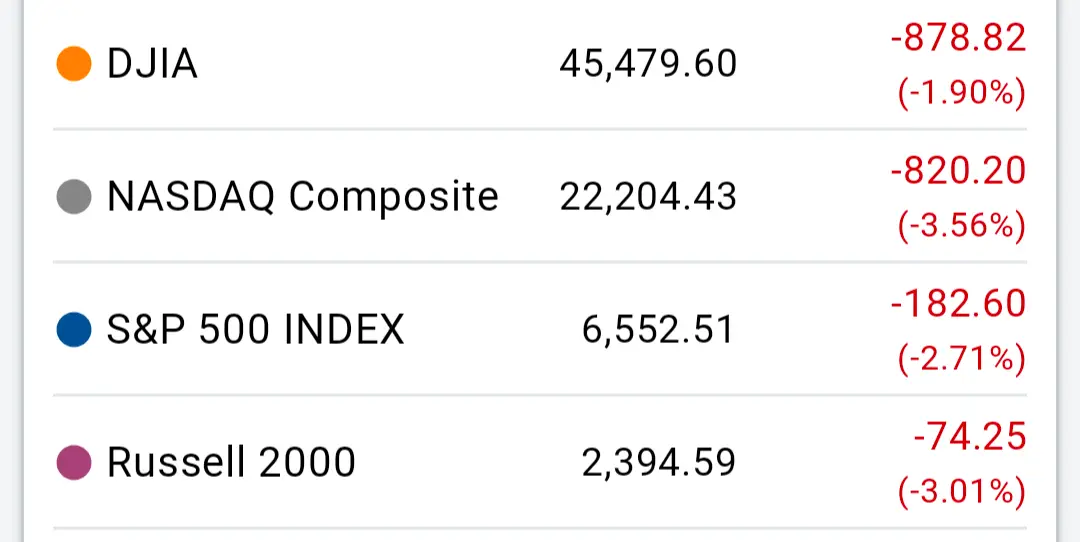Click the S&P 500 price 6,552.51
This screenshot has height=542, width=1080.
[x=658, y=329]
